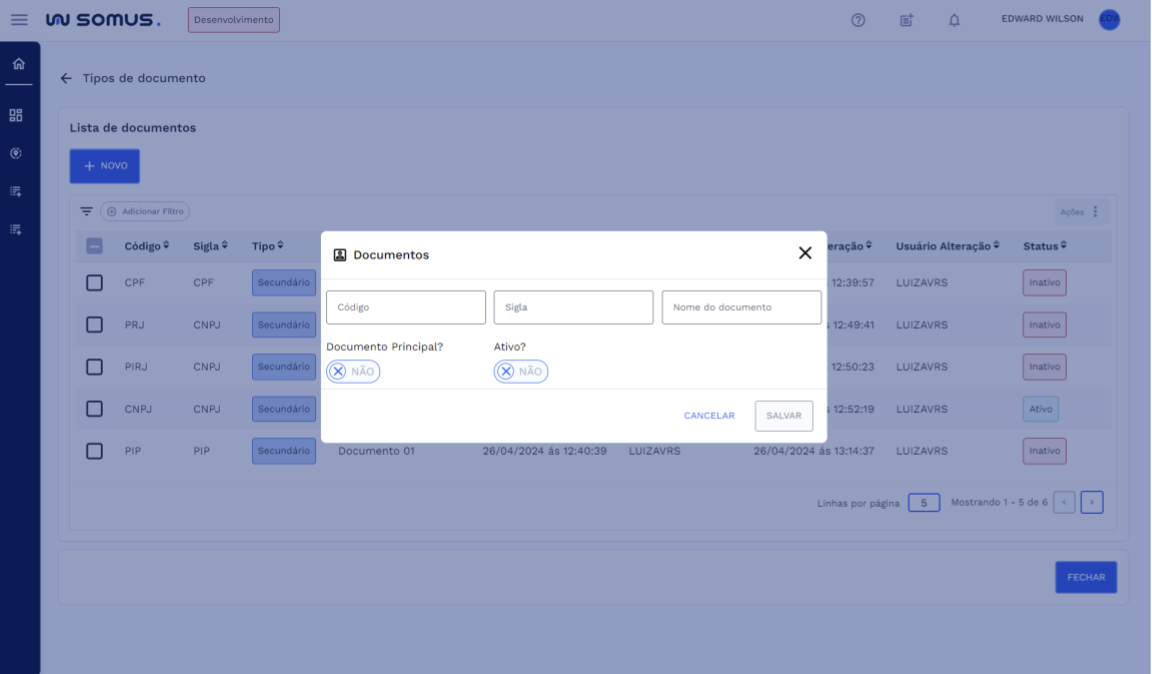Open the rows per page selector
This screenshot has height=674, width=1152.
pyautogui.click(x=924, y=503)
